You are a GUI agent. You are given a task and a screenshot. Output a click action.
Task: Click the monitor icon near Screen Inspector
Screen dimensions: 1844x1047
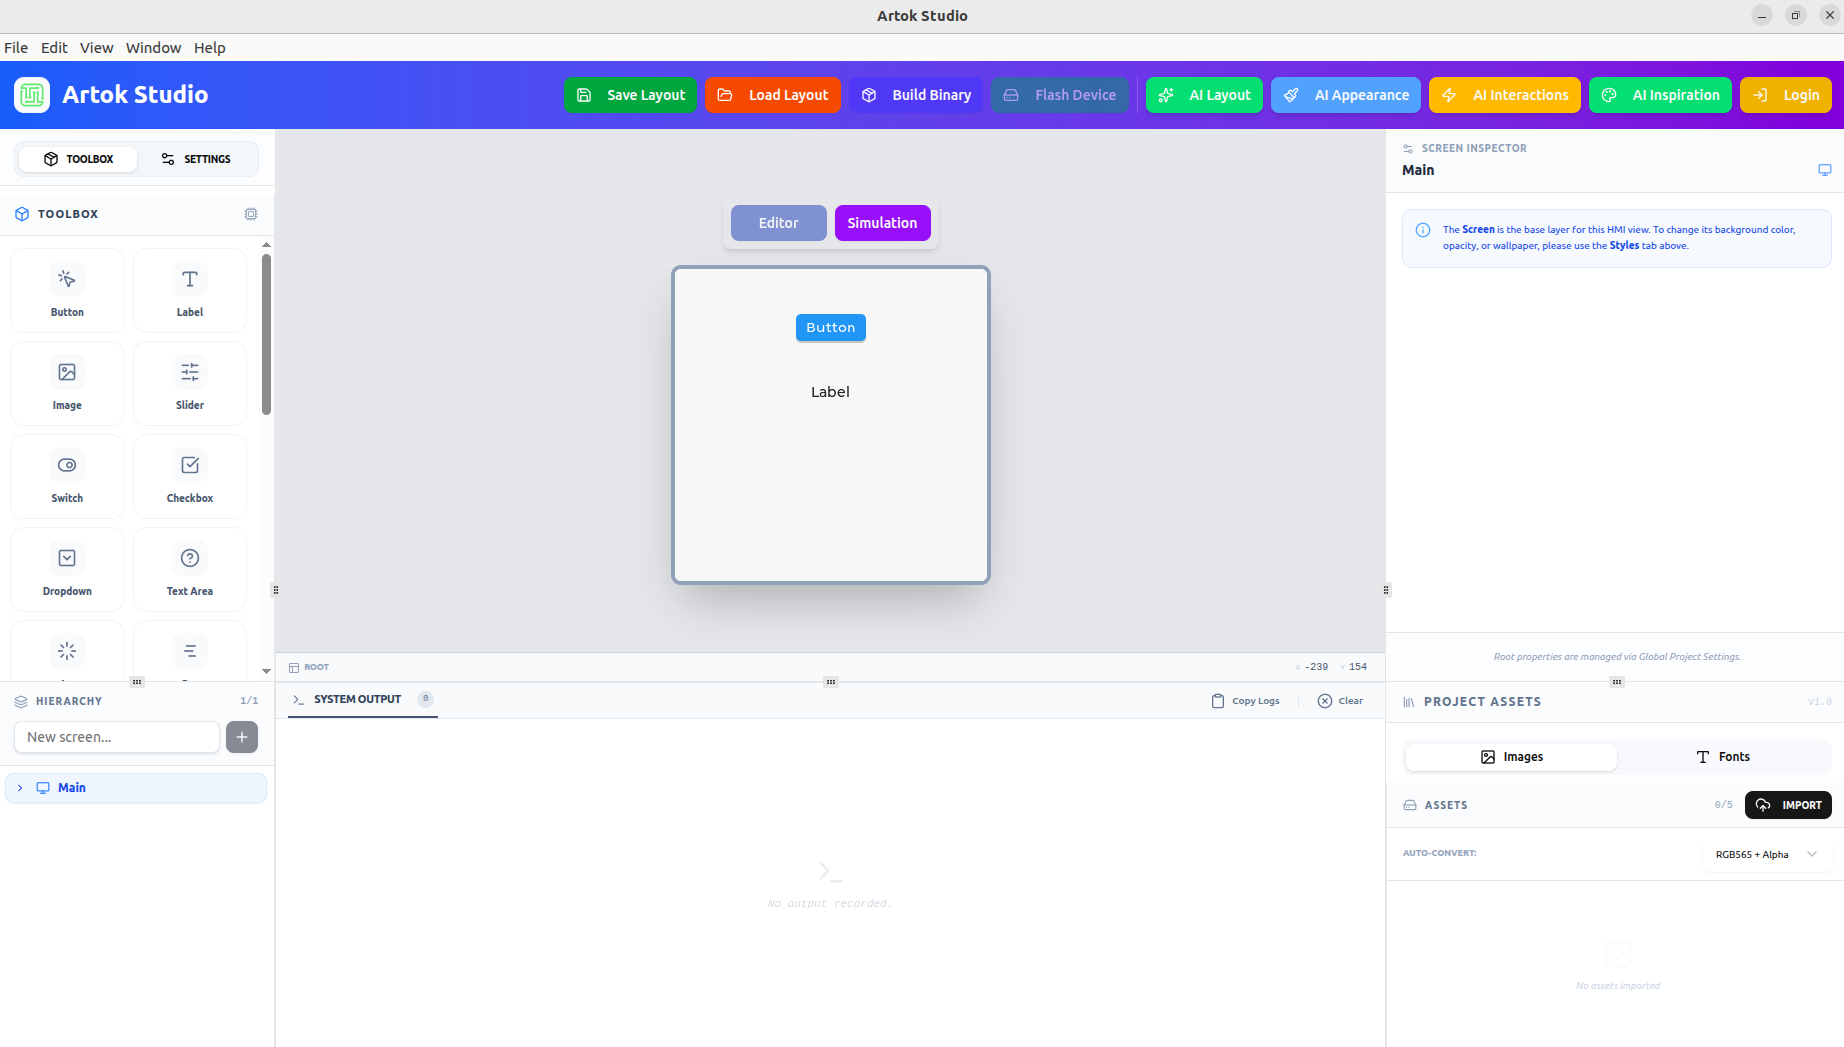pyautogui.click(x=1825, y=169)
